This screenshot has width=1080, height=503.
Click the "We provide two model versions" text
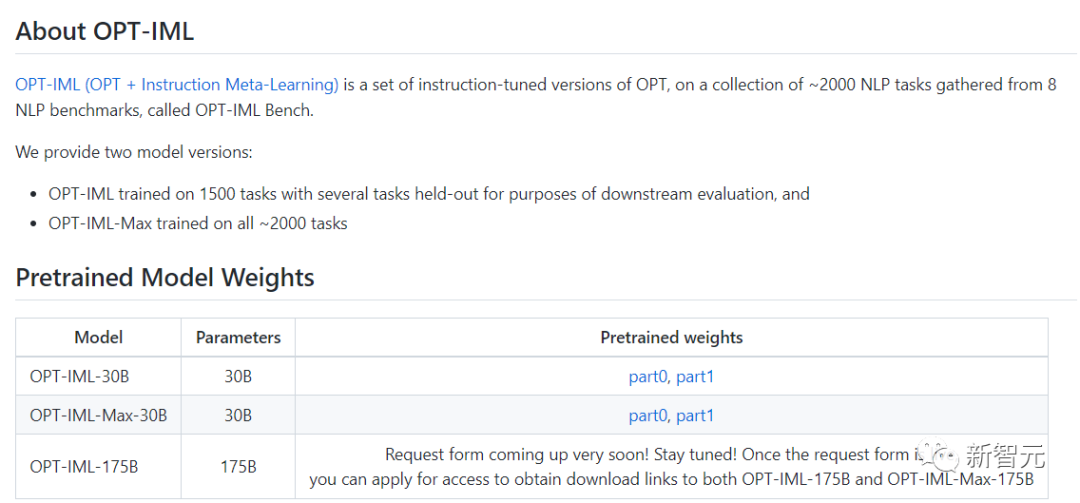point(134,153)
